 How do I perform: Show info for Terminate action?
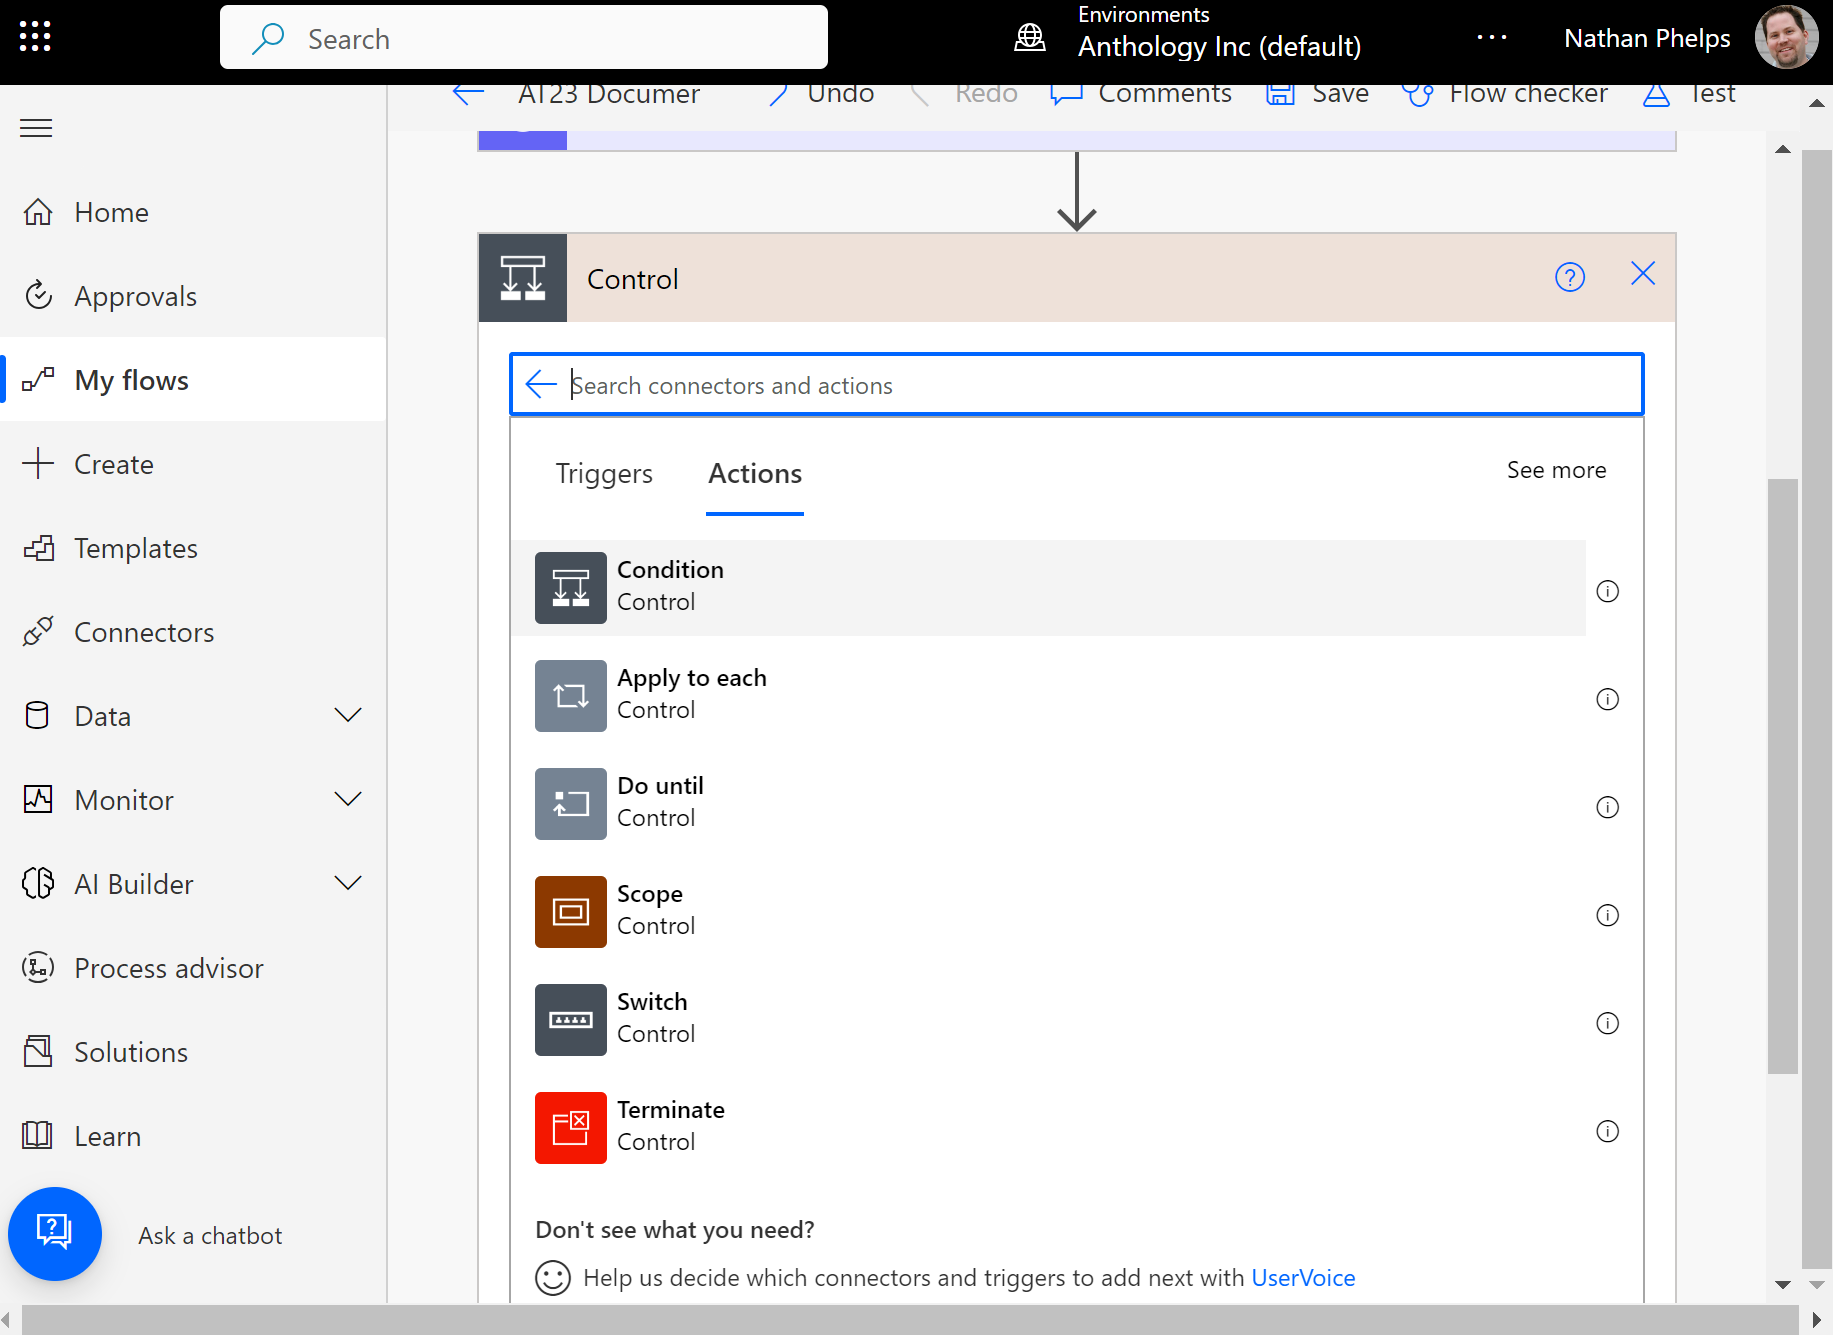coord(1607,1131)
